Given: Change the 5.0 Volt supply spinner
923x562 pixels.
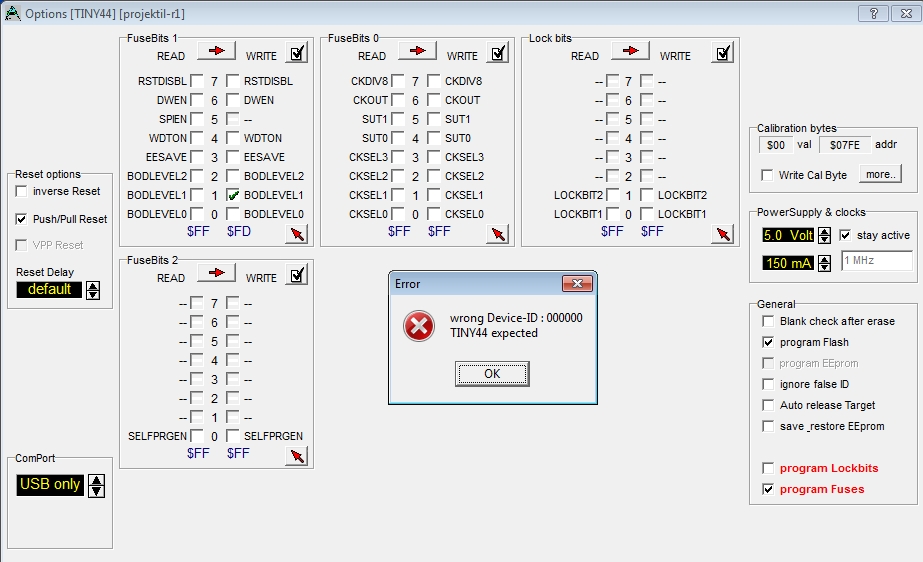Looking at the screenshot, I should [x=824, y=236].
